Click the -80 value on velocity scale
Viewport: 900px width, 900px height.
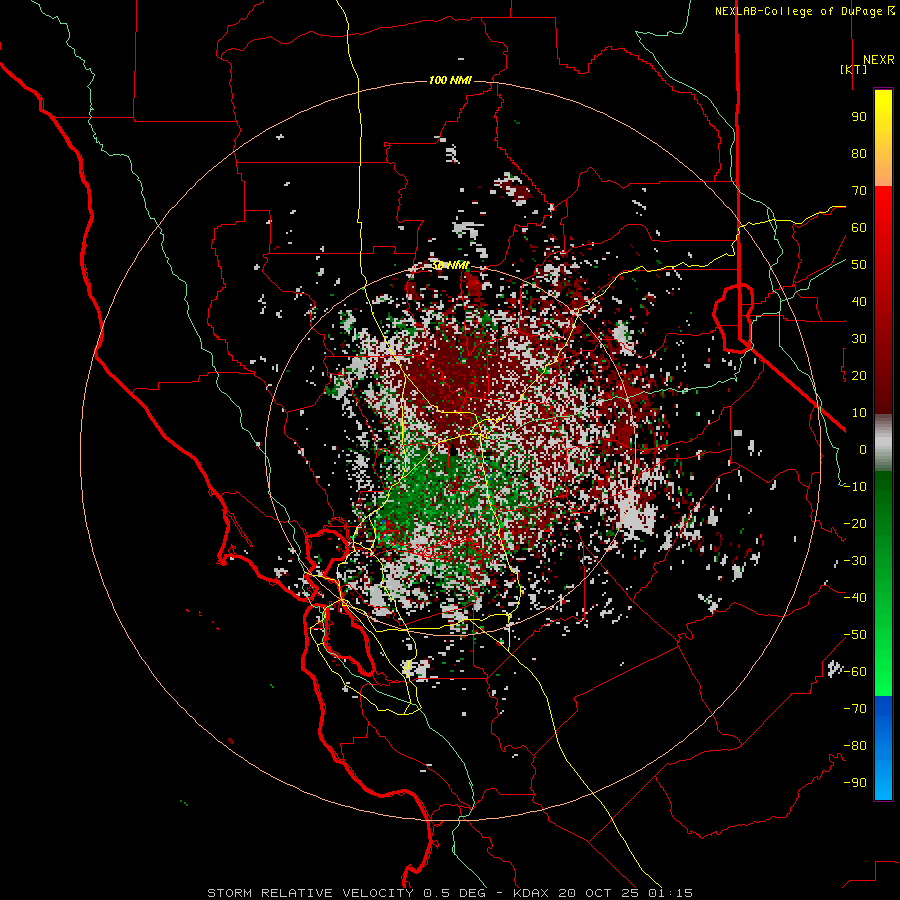[855, 746]
